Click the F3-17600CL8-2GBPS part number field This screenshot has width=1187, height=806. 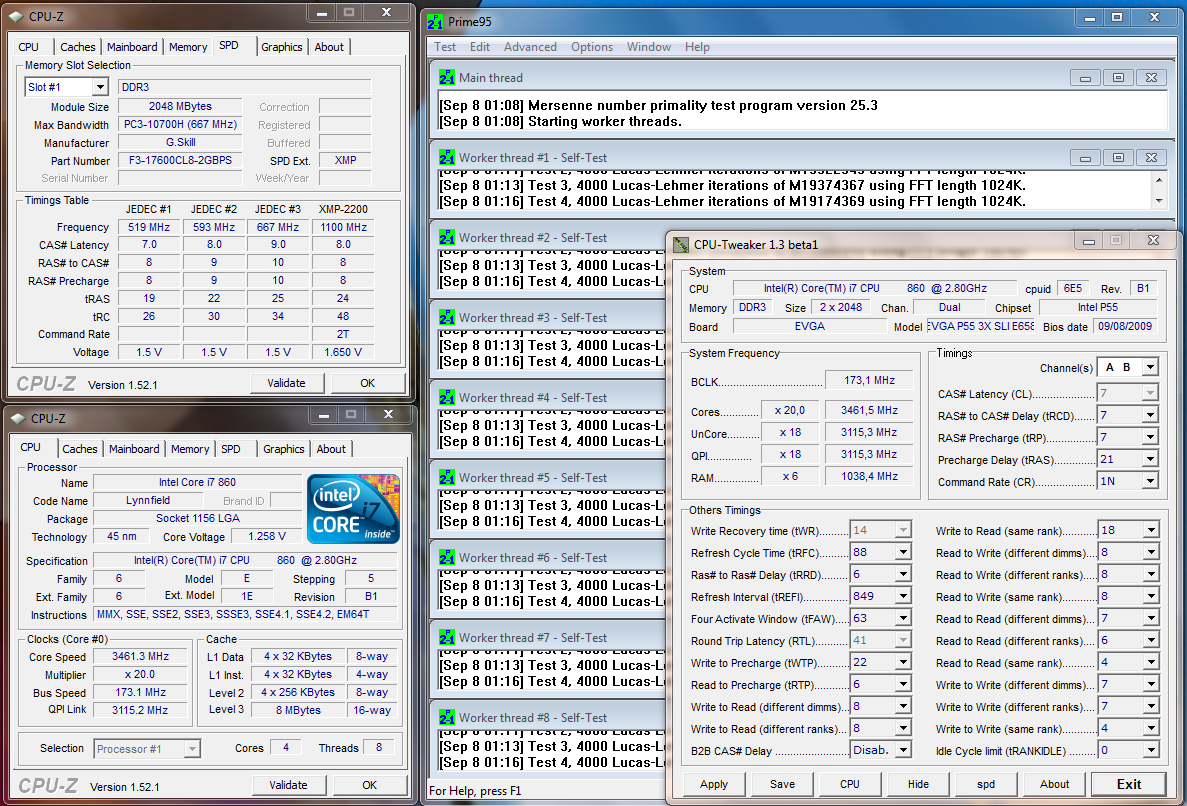coord(180,160)
